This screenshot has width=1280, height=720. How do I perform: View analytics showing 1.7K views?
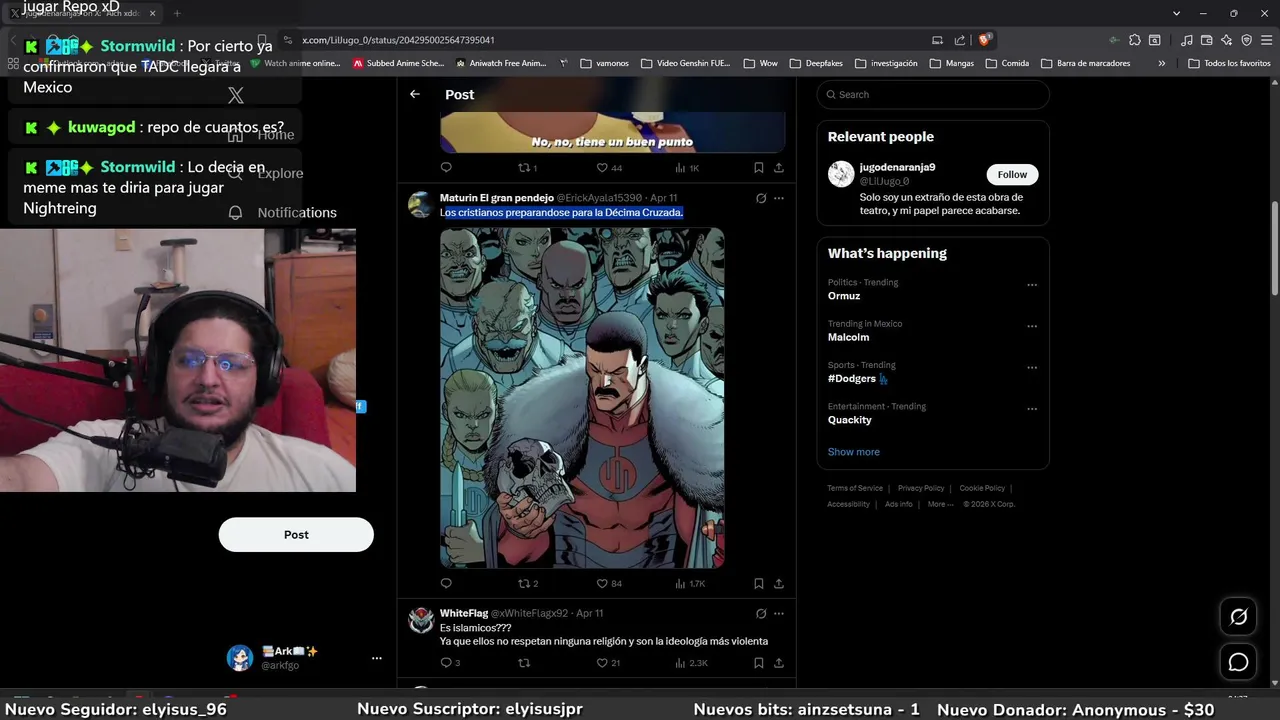(690, 583)
